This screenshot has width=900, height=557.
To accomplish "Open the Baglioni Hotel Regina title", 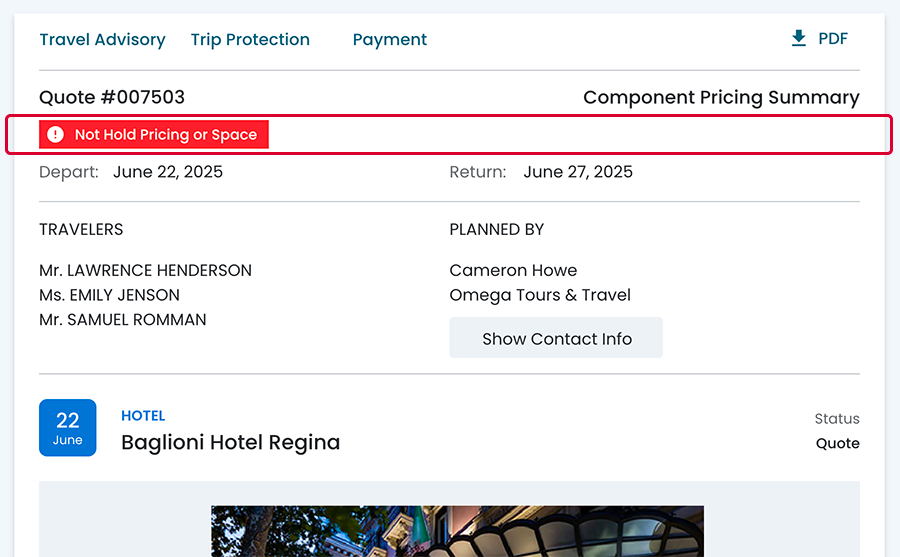I will click(230, 442).
